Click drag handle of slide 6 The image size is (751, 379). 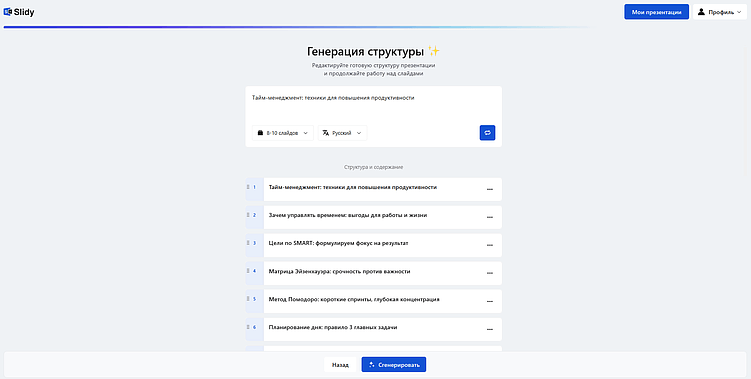pyautogui.click(x=248, y=327)
